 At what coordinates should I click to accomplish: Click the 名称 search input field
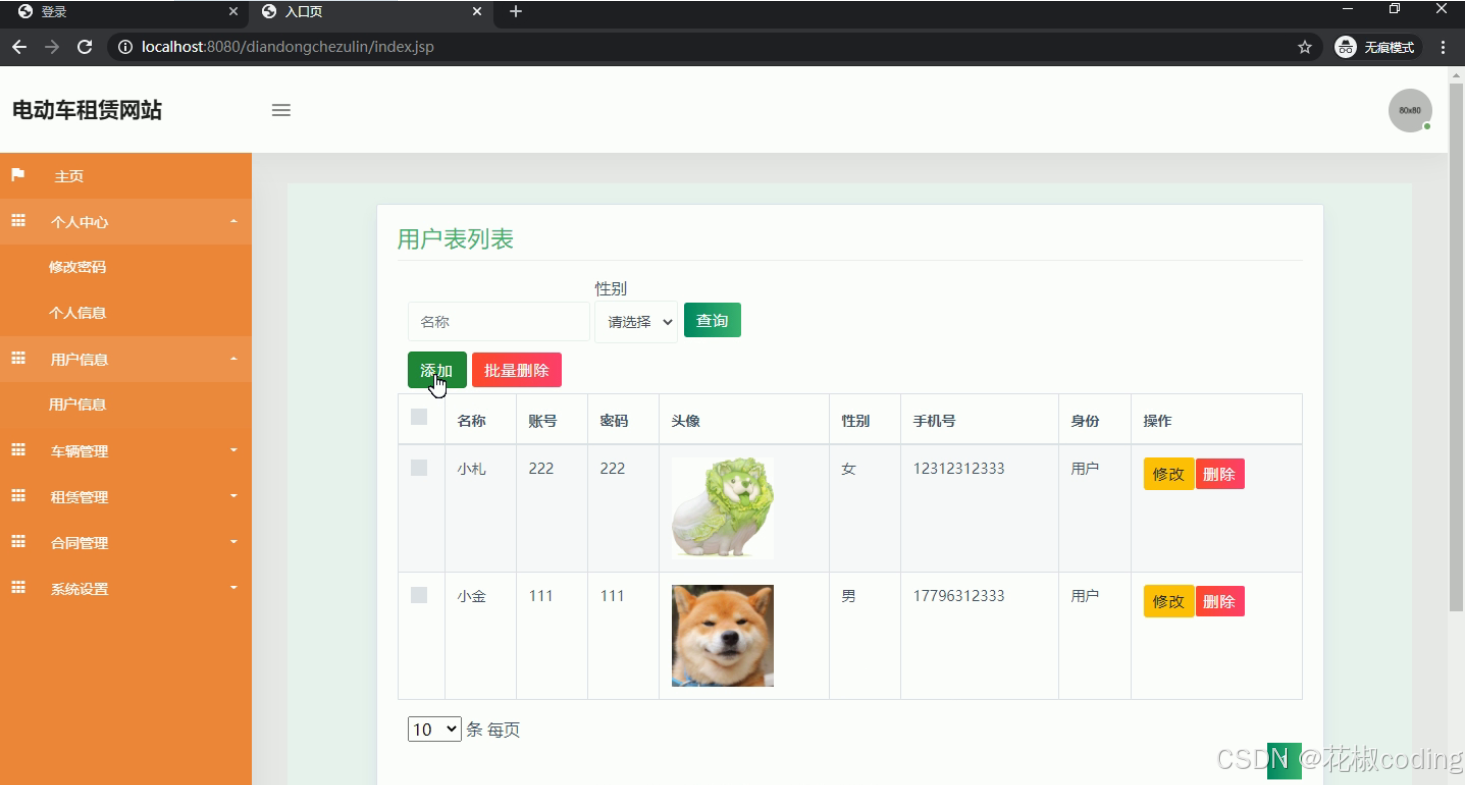click(498, 321)
